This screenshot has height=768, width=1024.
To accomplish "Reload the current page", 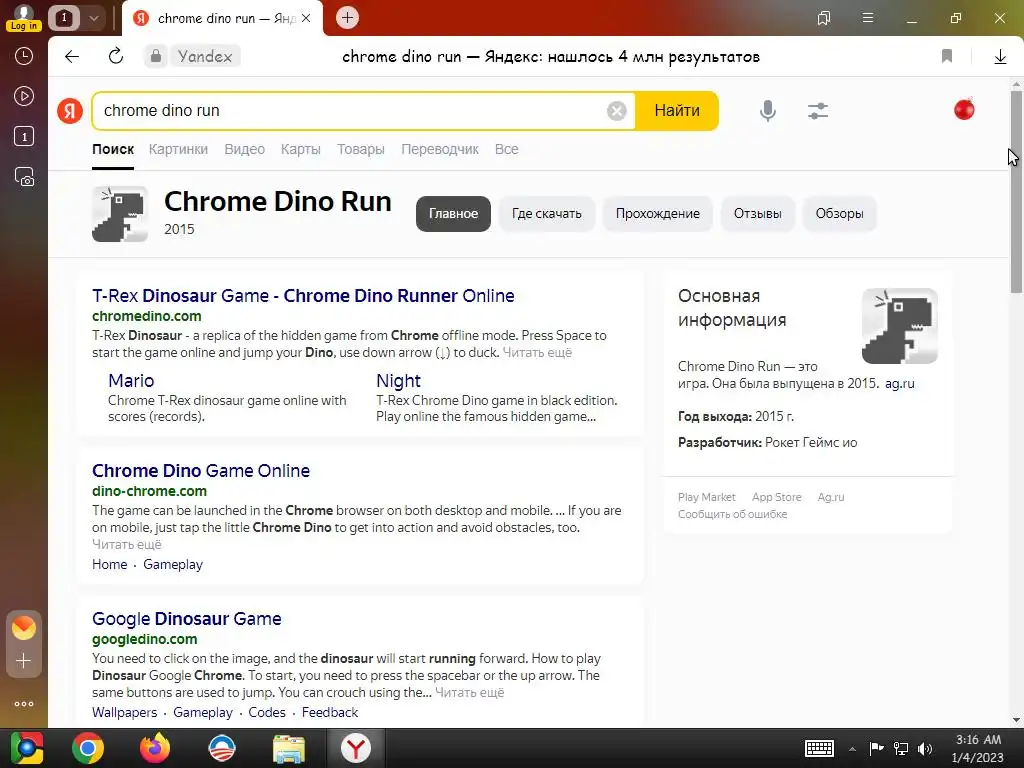I will (116, 56).
